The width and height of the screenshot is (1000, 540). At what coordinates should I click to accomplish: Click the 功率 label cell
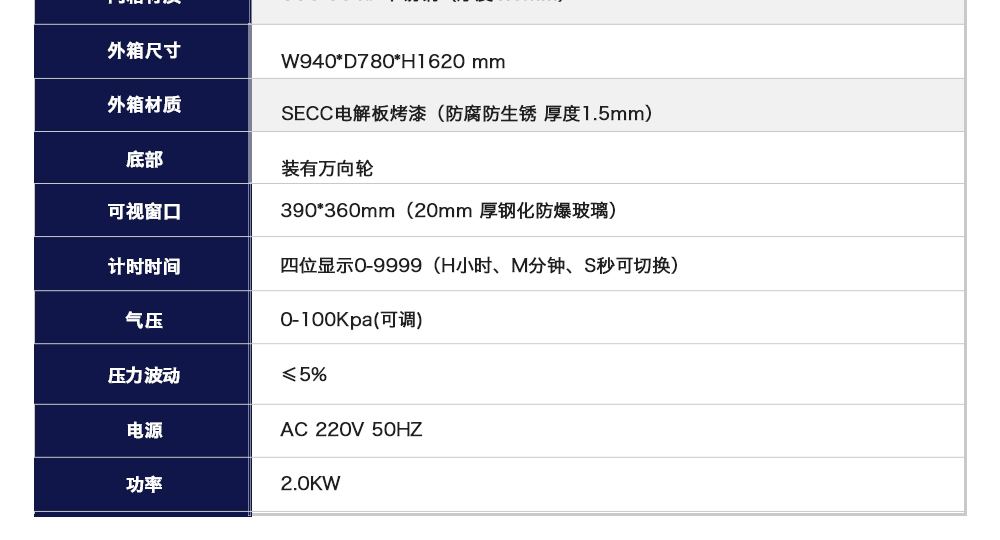[143, 484]
